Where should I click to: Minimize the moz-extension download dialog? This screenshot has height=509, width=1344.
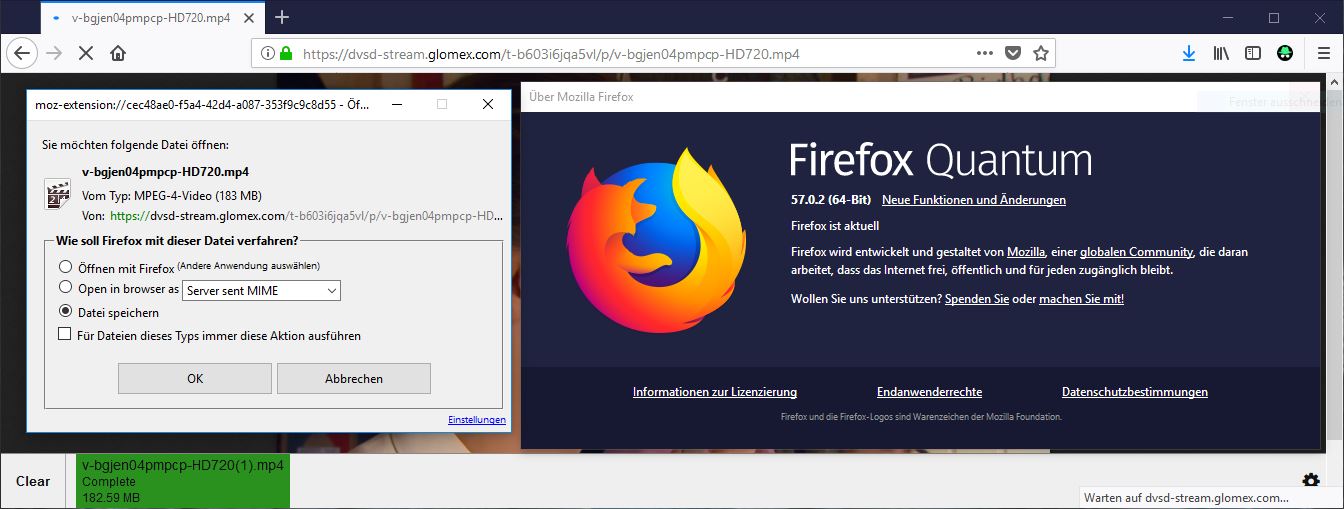pos(397,104)
